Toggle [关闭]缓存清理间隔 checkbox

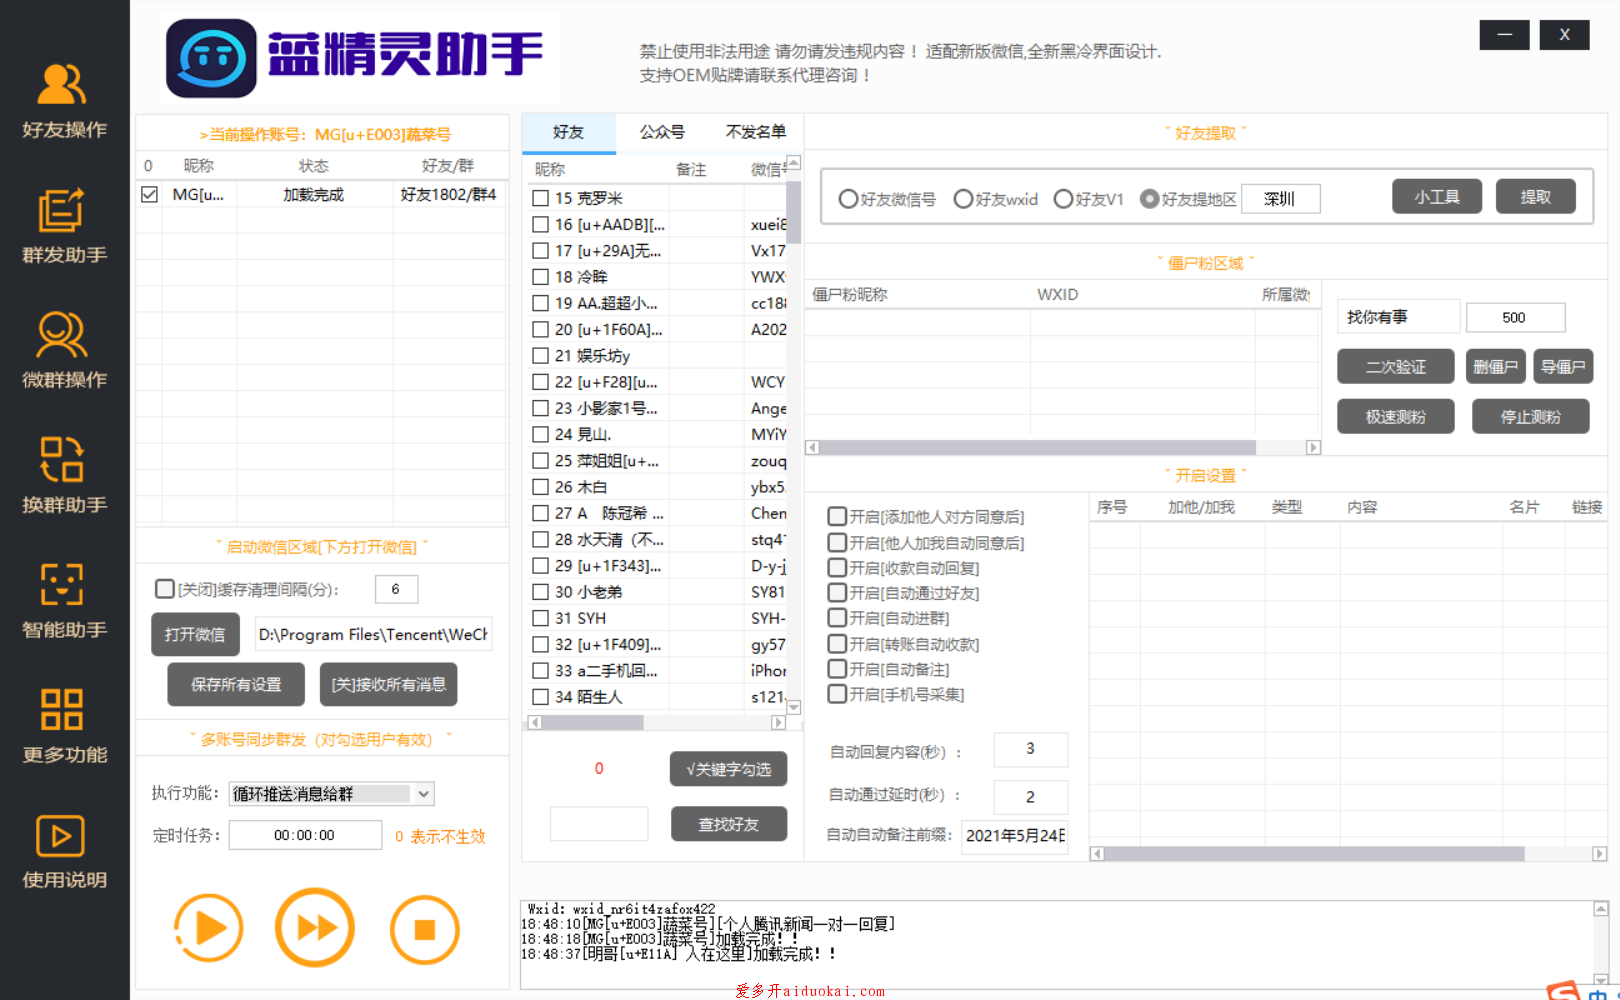(x=165, y=589)
